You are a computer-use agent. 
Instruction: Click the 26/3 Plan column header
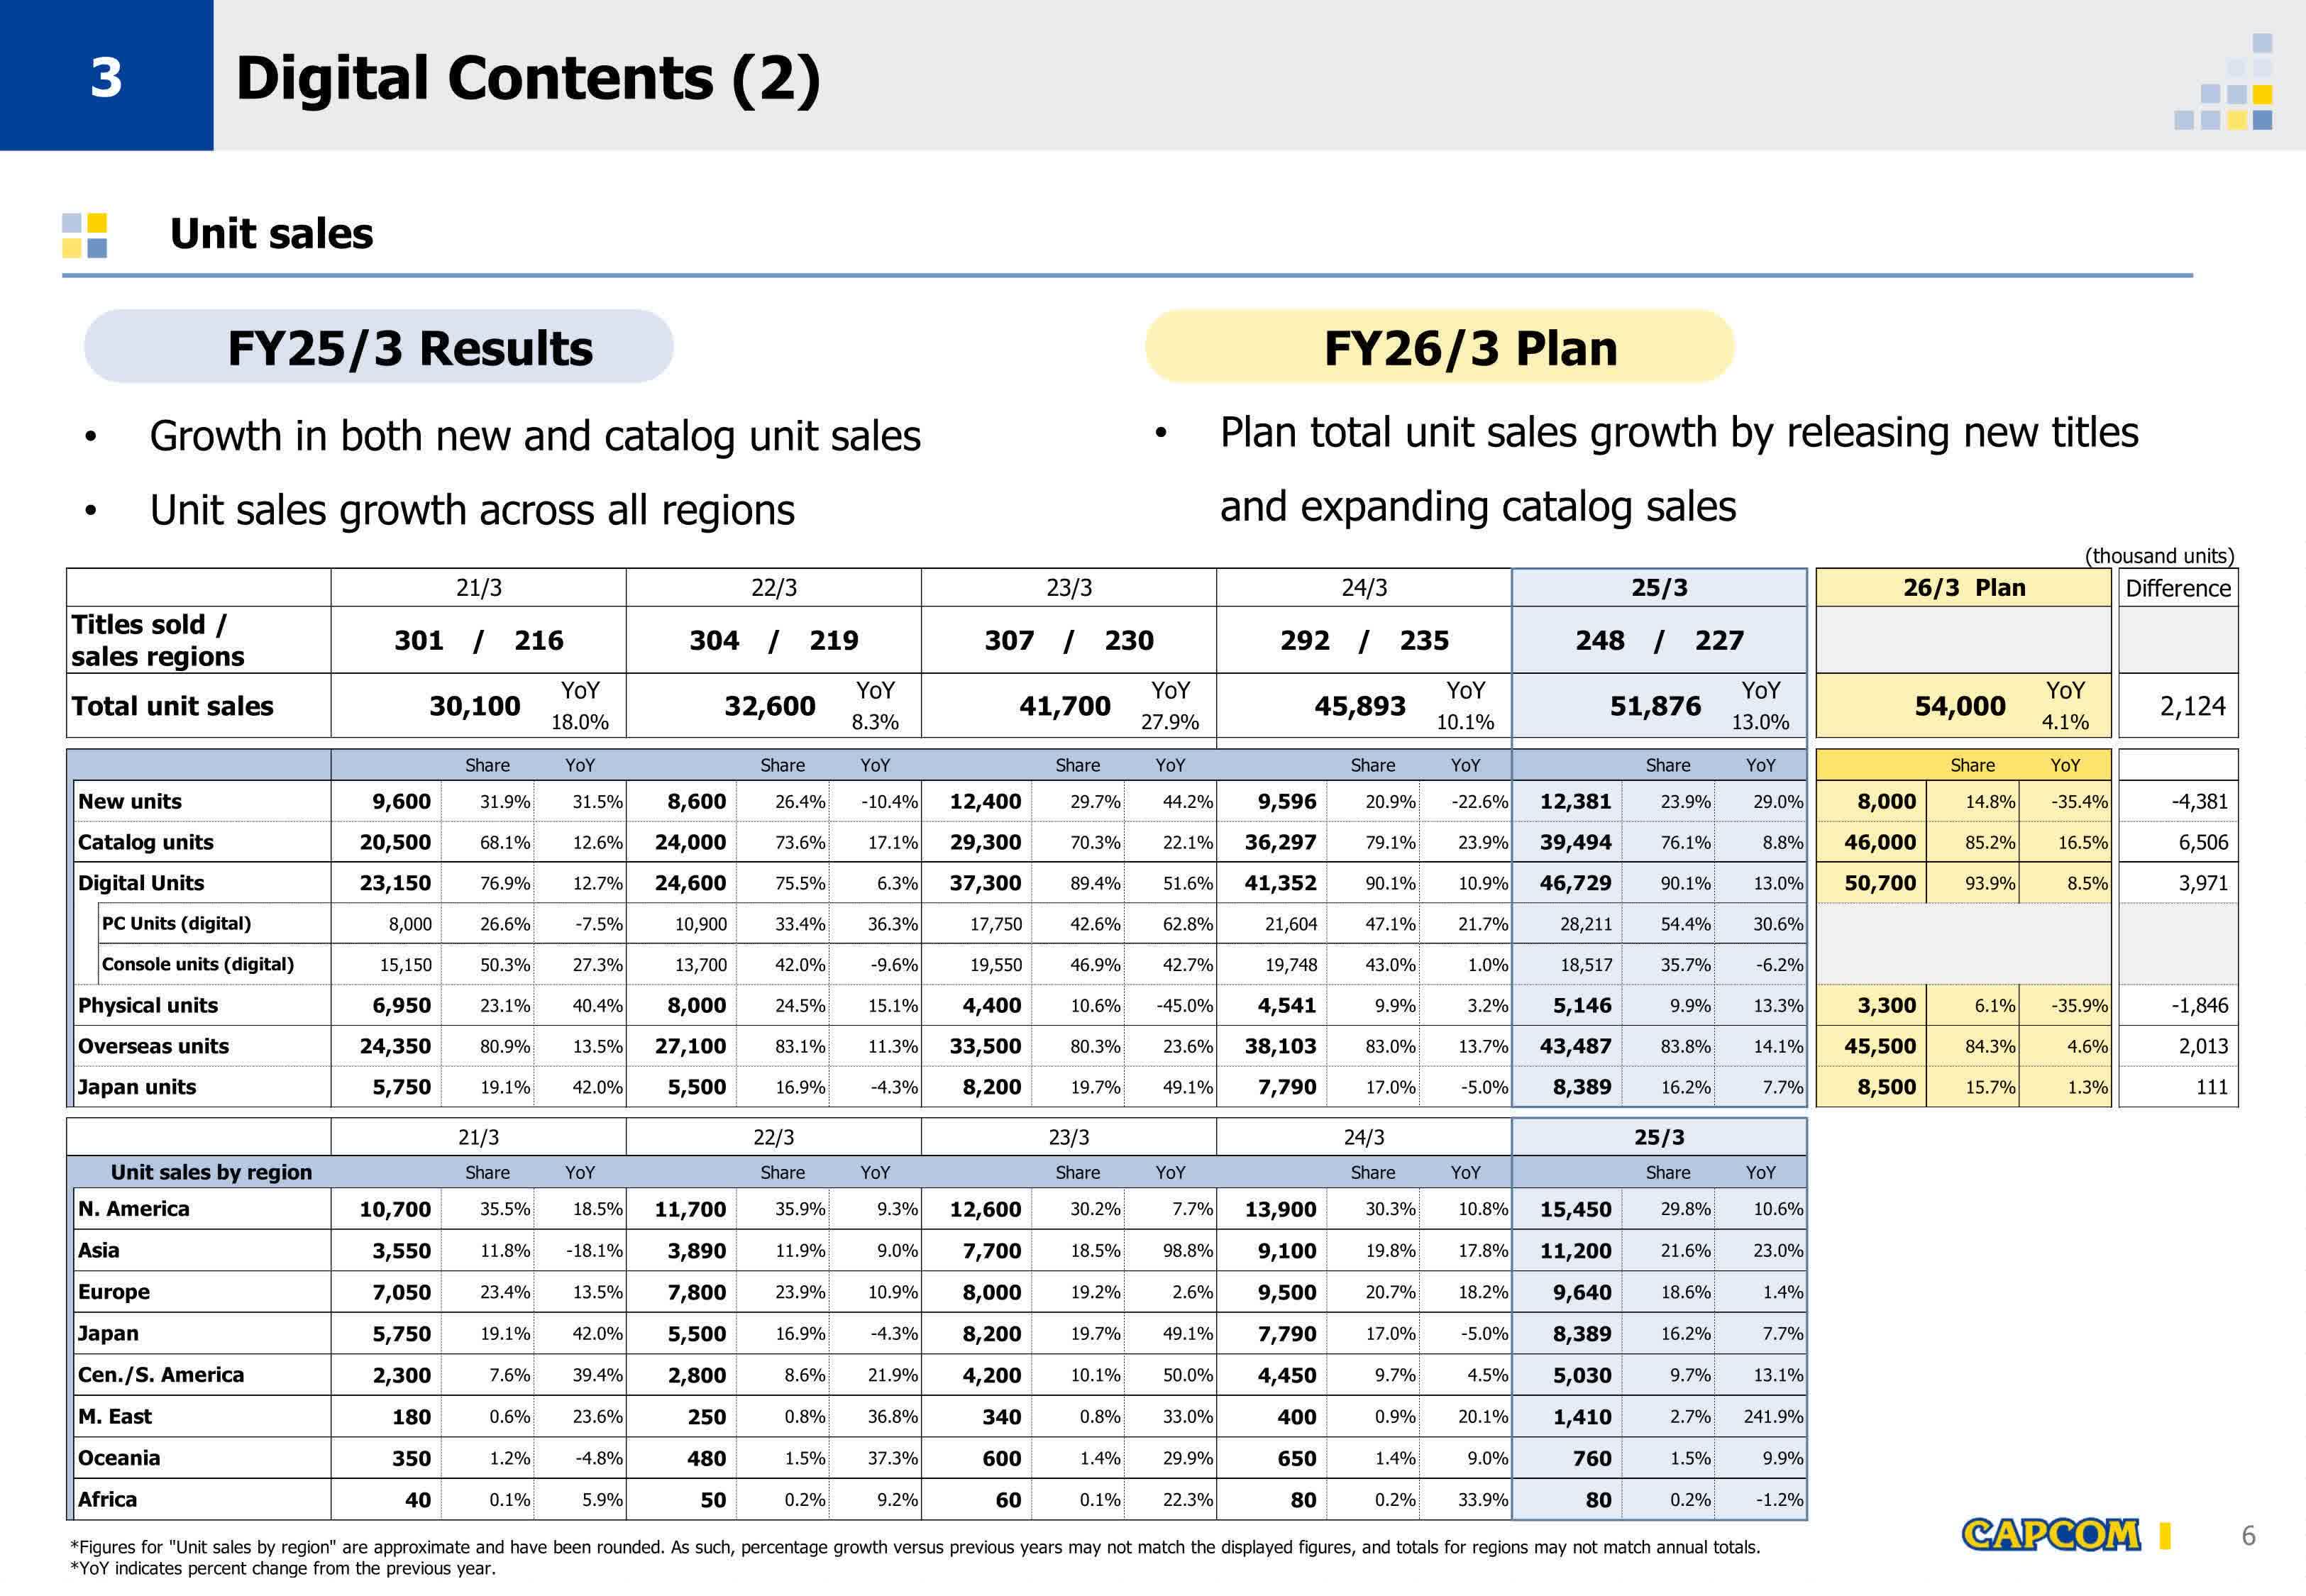pos(1963,588)
